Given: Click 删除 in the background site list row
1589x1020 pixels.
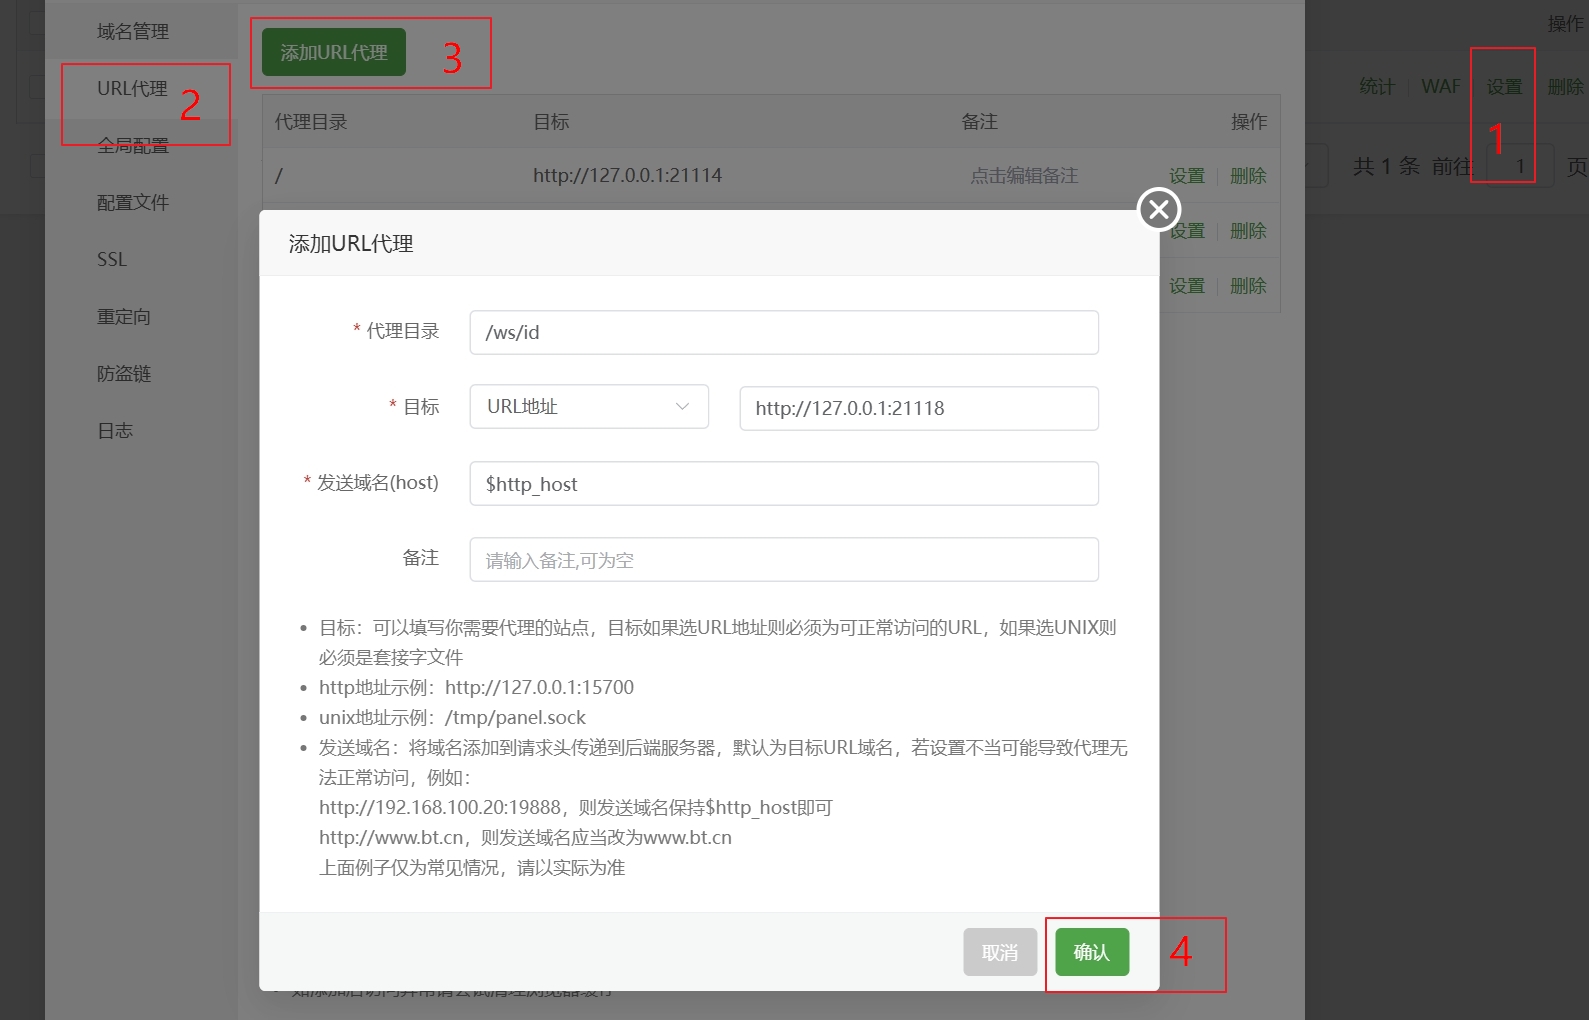Looking at the screenshot, I should tap(1566, 87).
